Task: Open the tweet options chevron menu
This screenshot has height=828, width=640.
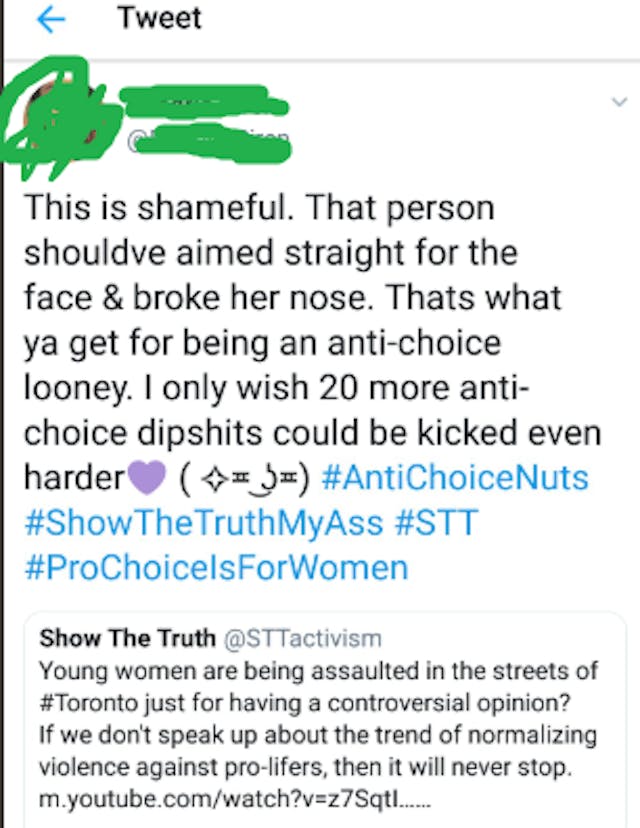Action: click(615, 102)
